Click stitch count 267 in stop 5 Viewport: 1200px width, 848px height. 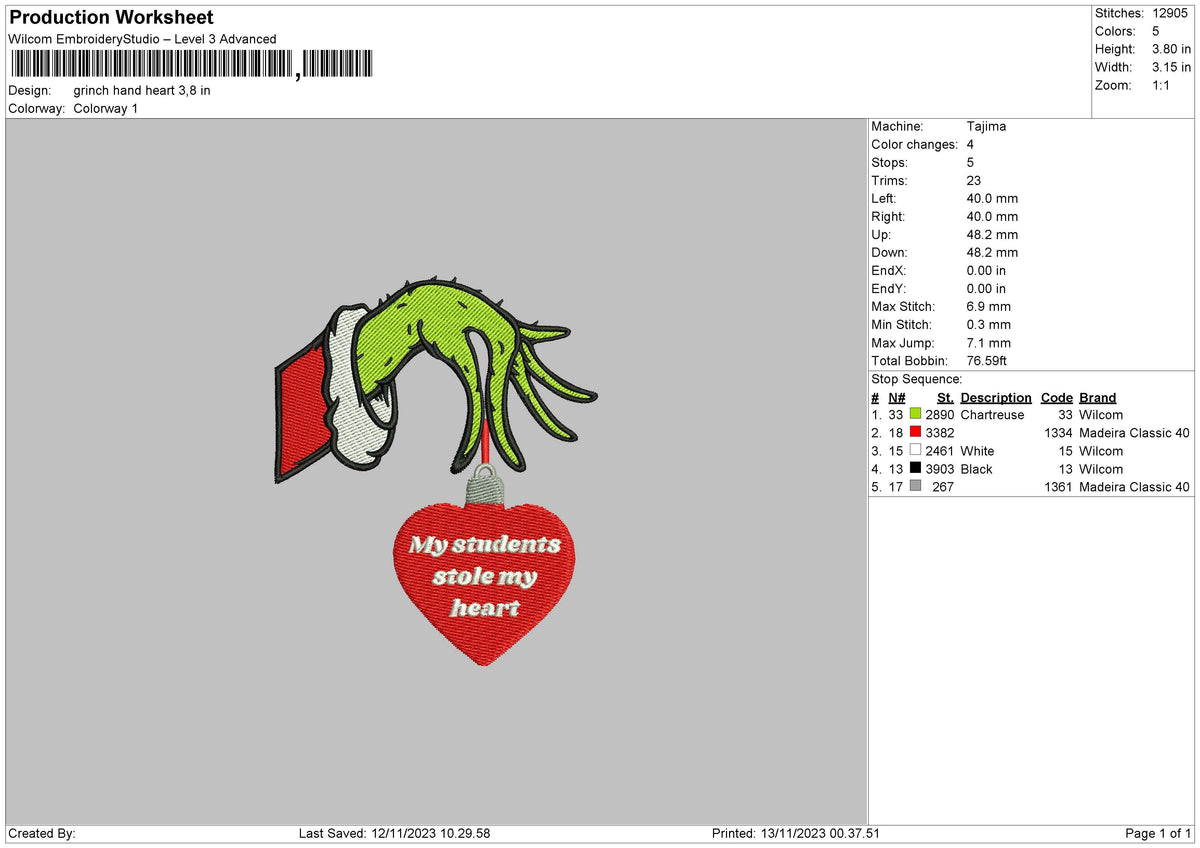pos(944,487)
